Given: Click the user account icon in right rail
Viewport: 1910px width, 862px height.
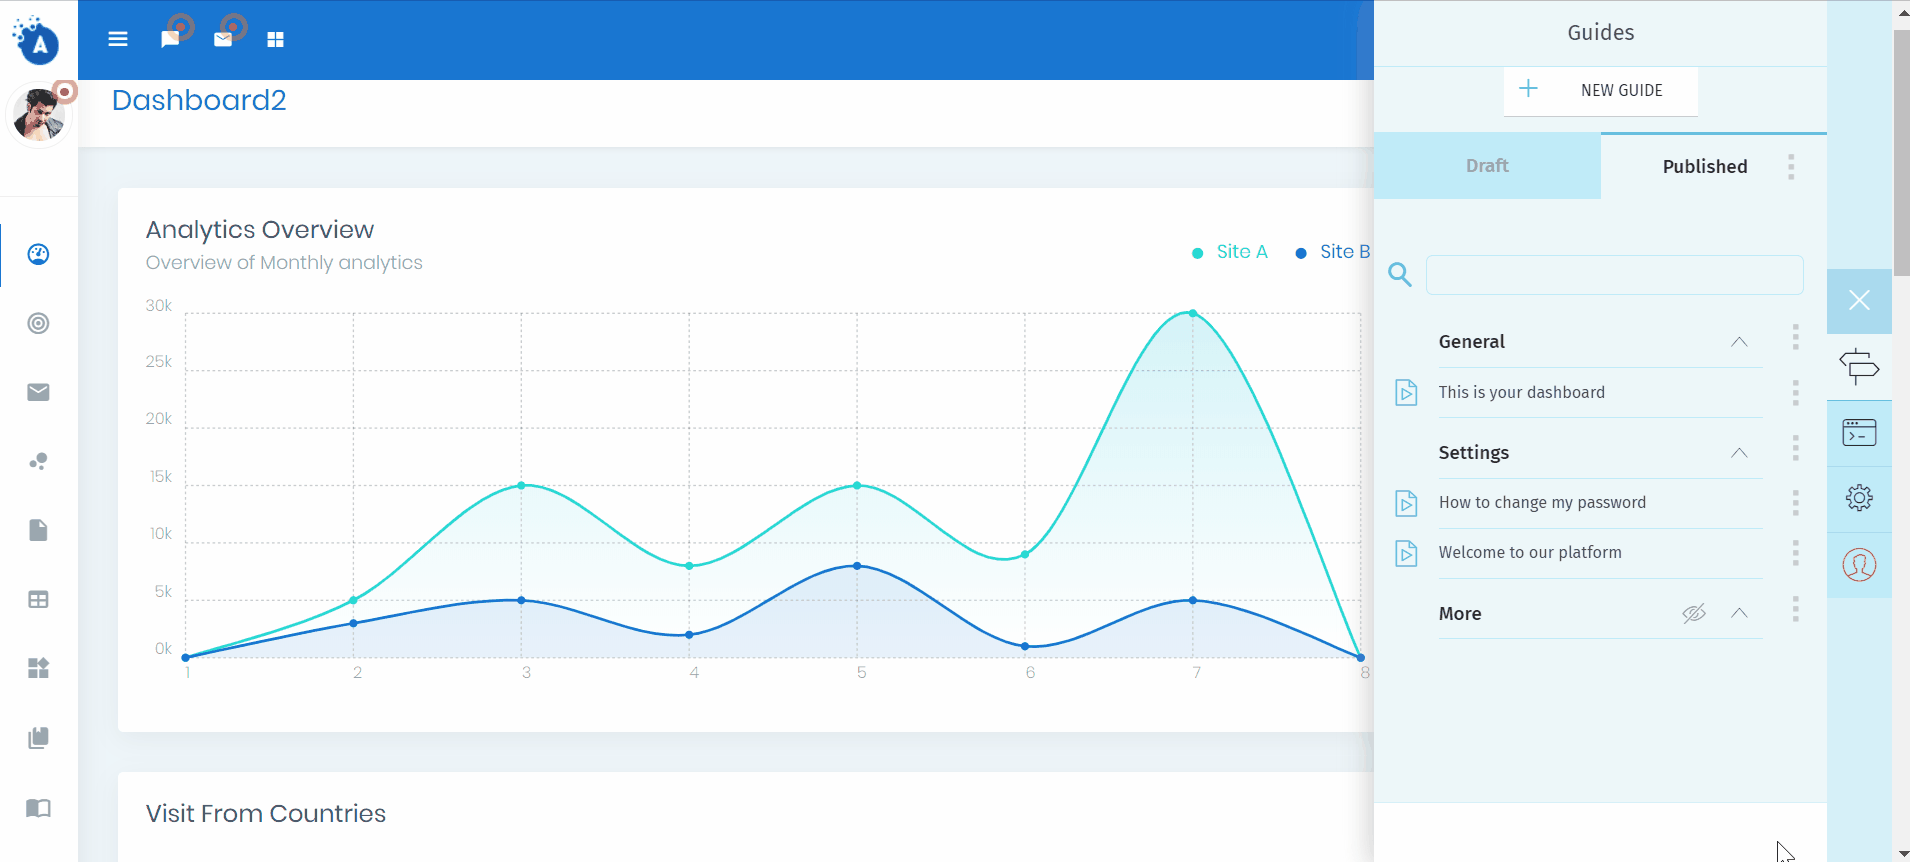Looking at the screenshot, I should 1859,565.
